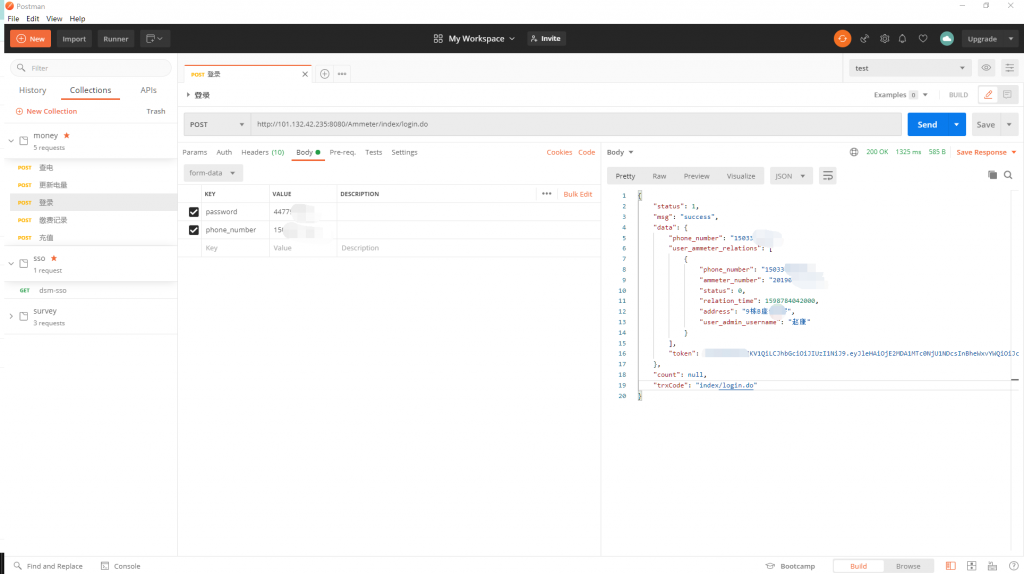
Task: Toggle line wrap icon in response
Action: (x=828, y=176)
